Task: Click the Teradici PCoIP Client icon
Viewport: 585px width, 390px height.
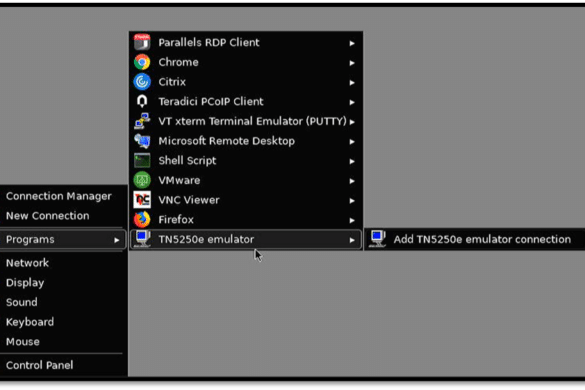Action: coord(142,101)
